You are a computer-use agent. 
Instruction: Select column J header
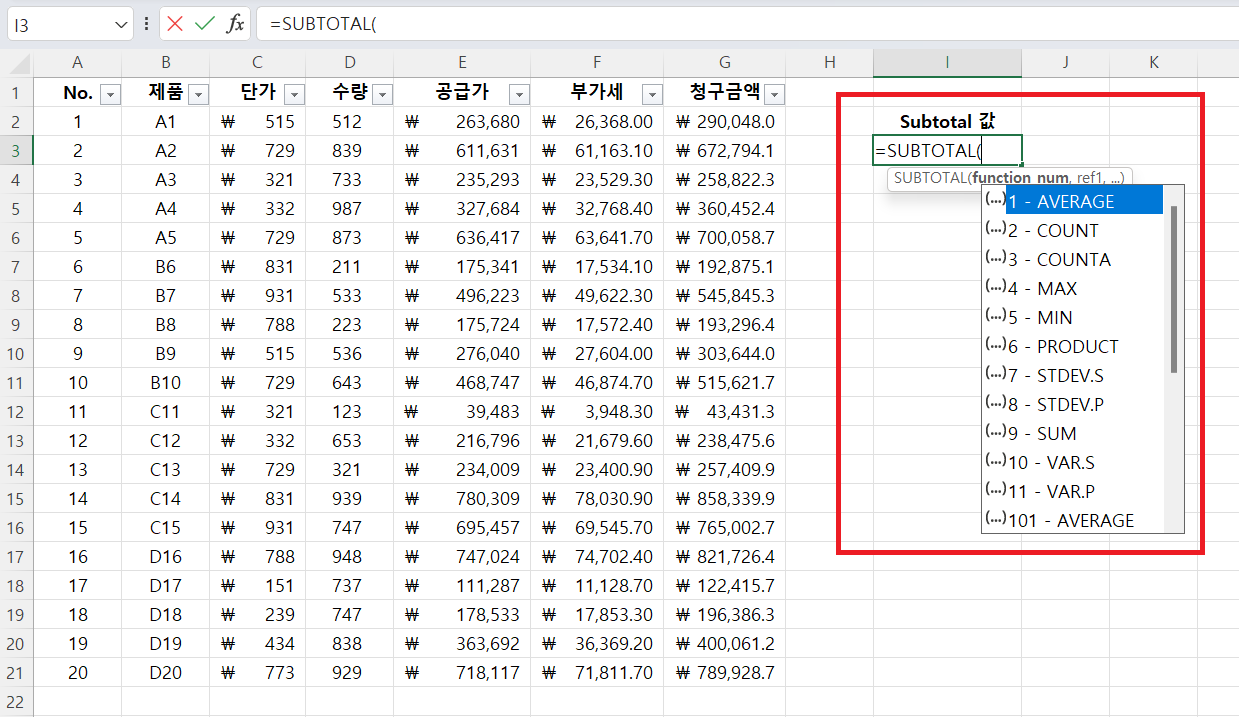[x=1065, y=62]
